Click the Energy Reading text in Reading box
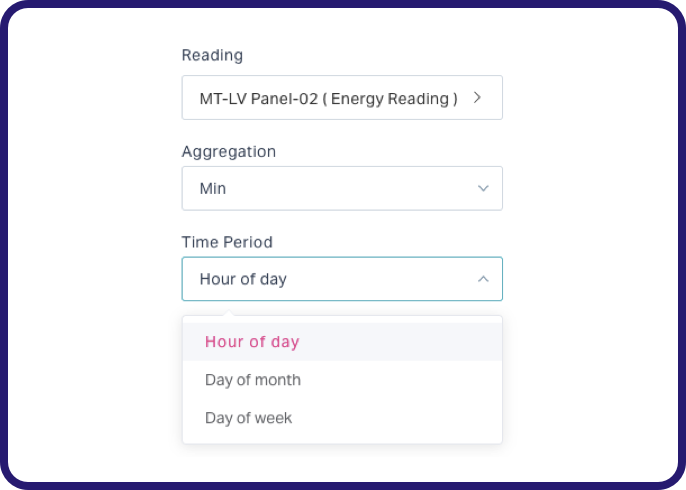This screenshot has height=490, width=686. [x=390, y=99]
